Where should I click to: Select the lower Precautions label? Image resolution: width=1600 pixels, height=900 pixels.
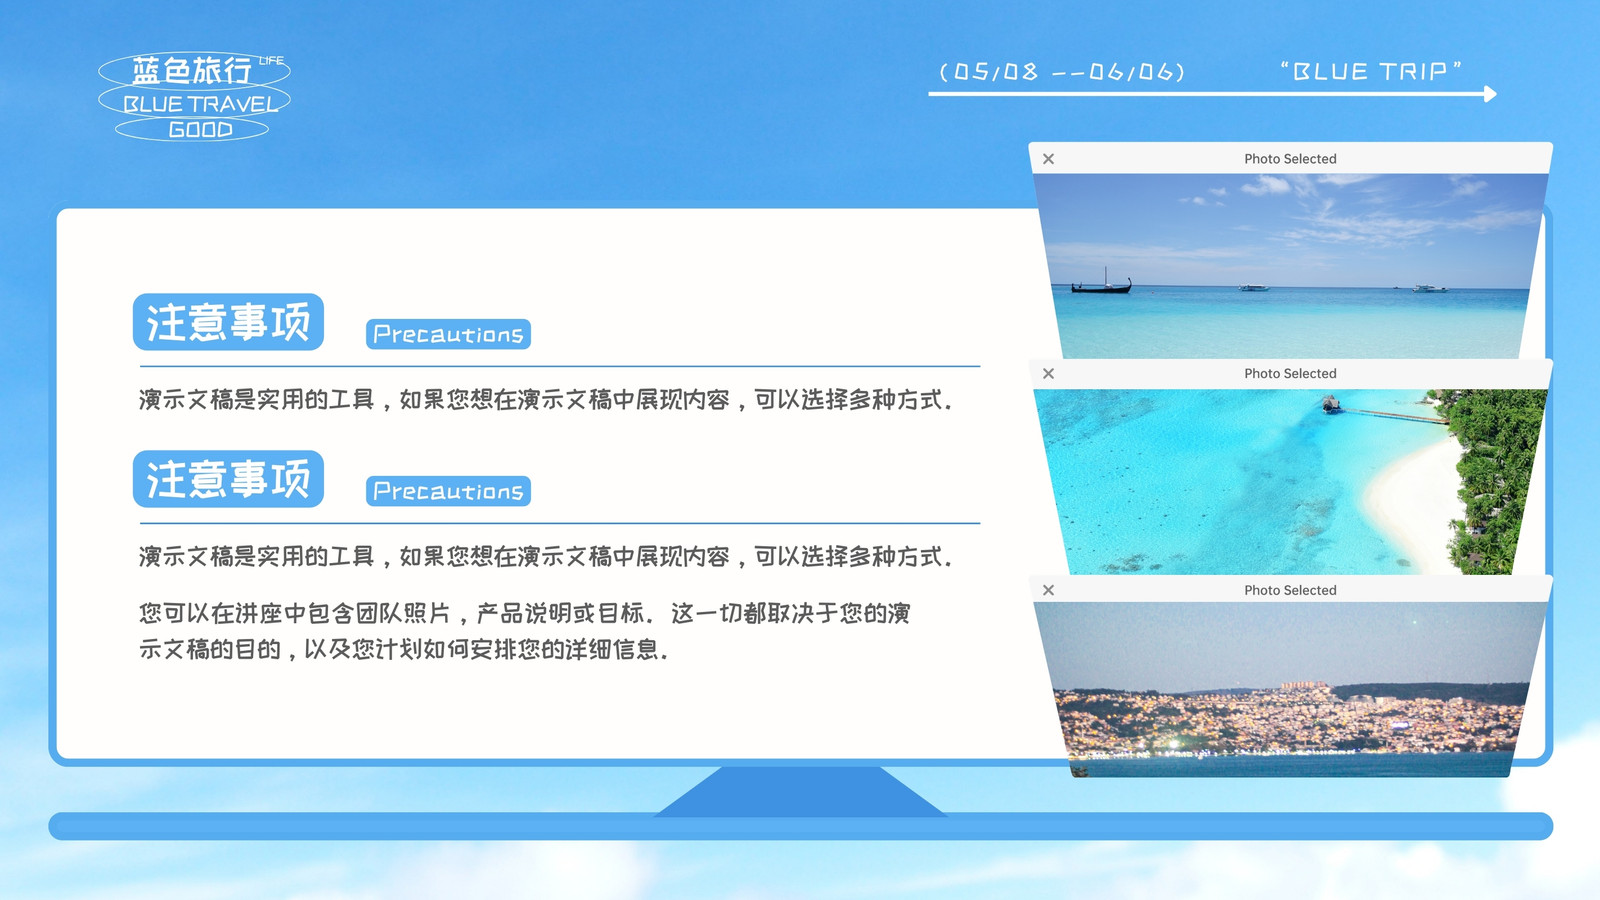click(448, 491)
